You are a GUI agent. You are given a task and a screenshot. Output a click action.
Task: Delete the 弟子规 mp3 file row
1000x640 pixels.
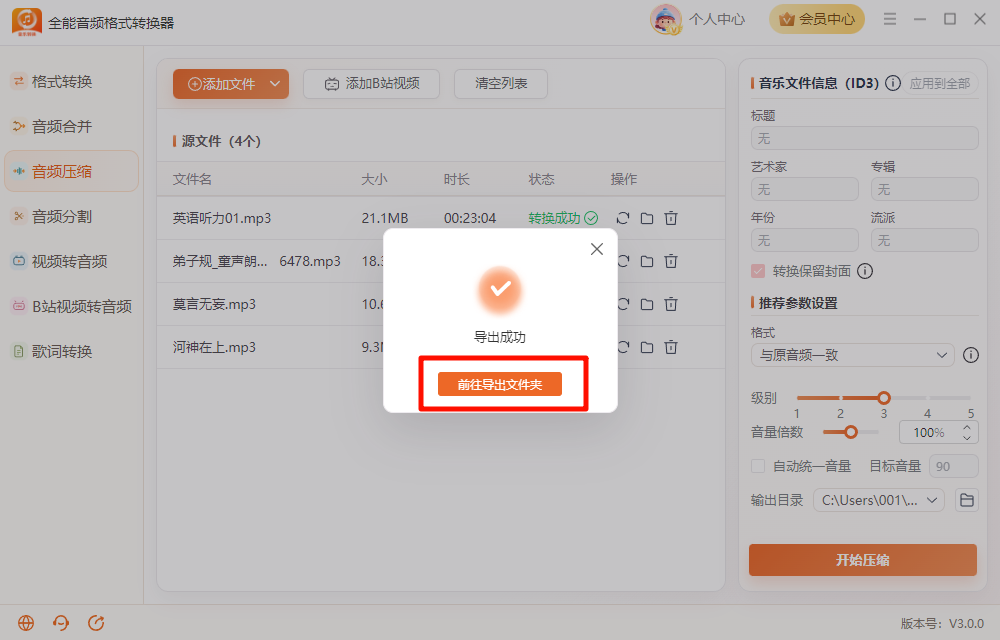point(671,261)
